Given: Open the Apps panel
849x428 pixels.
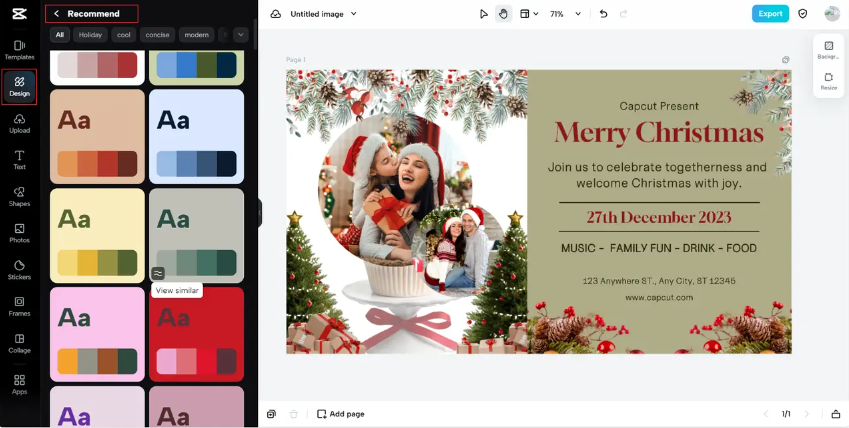Looking at the screenshot, I should pos(19,384).
